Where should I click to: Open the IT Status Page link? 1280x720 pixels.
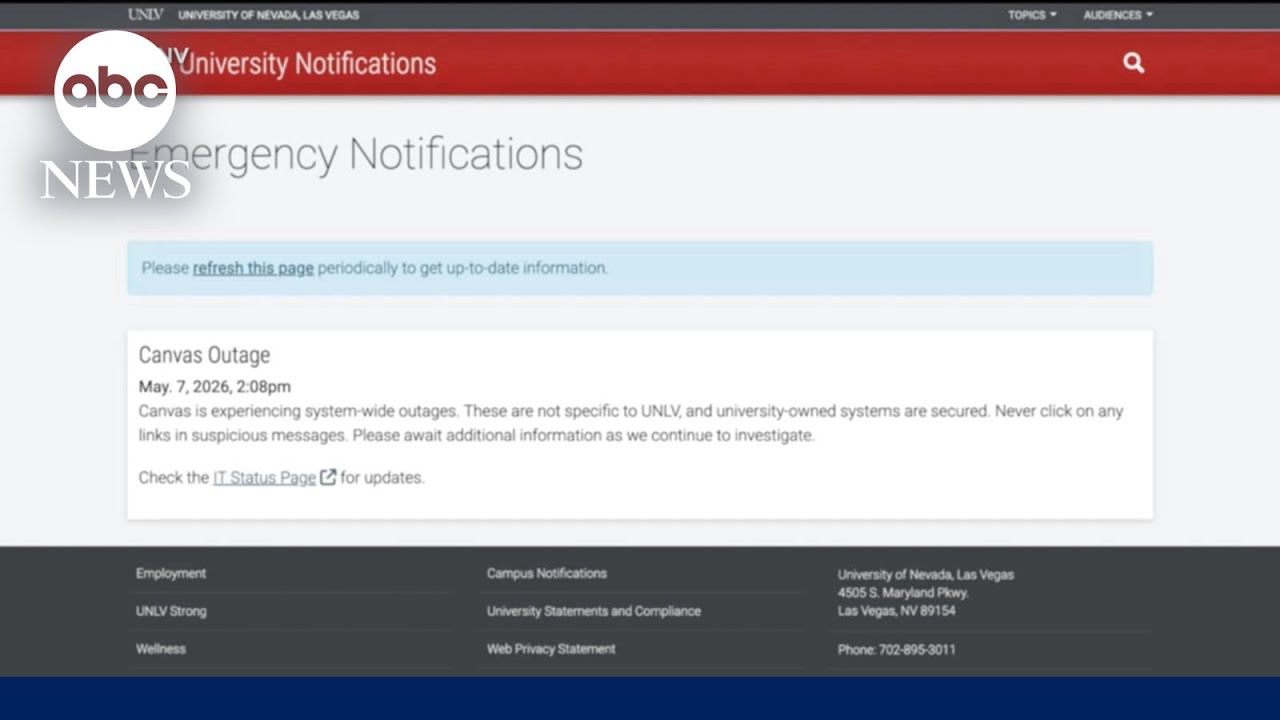(x=265, y=477)
